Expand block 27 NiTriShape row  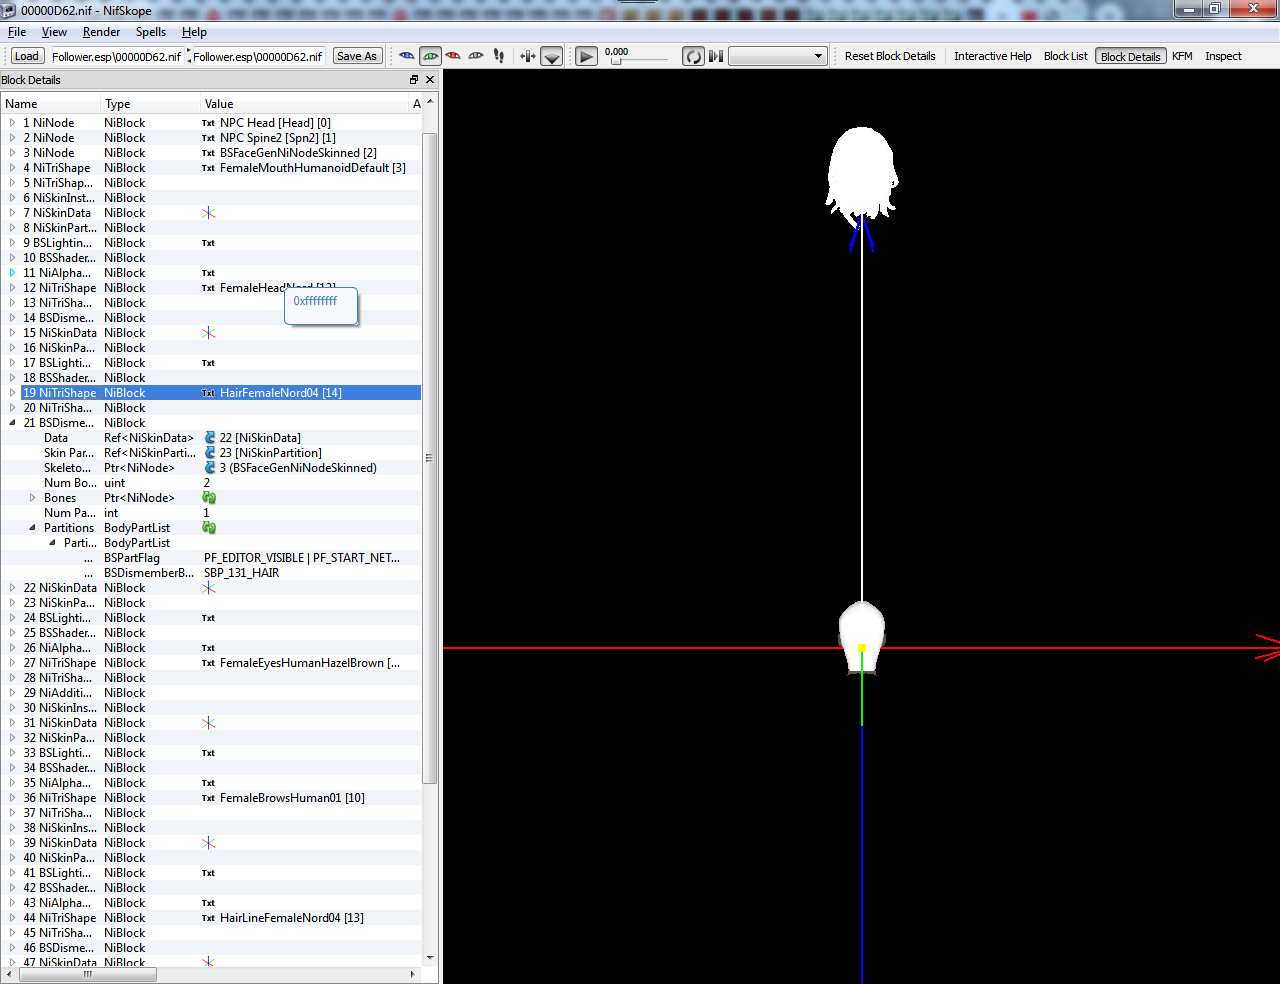coord(12,663)
